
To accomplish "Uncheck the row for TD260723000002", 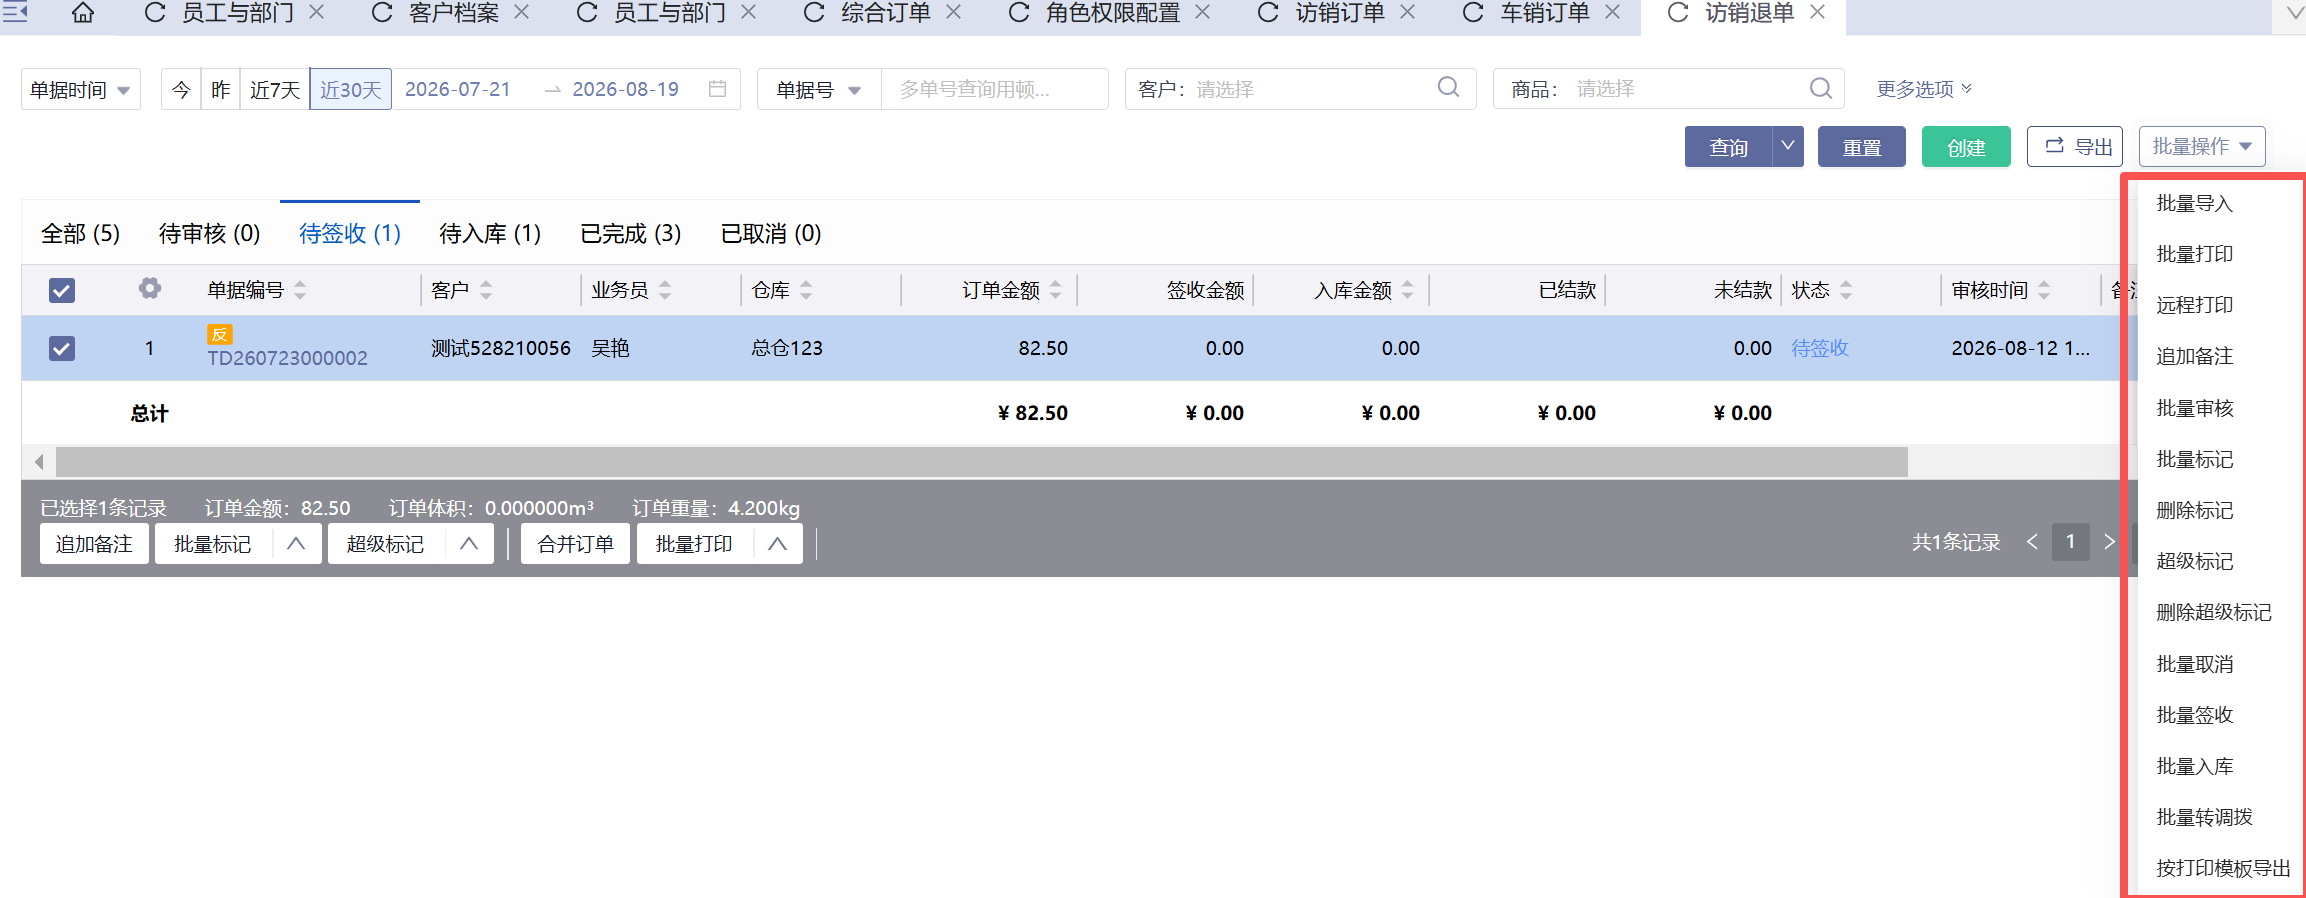I will click(62, 348).
